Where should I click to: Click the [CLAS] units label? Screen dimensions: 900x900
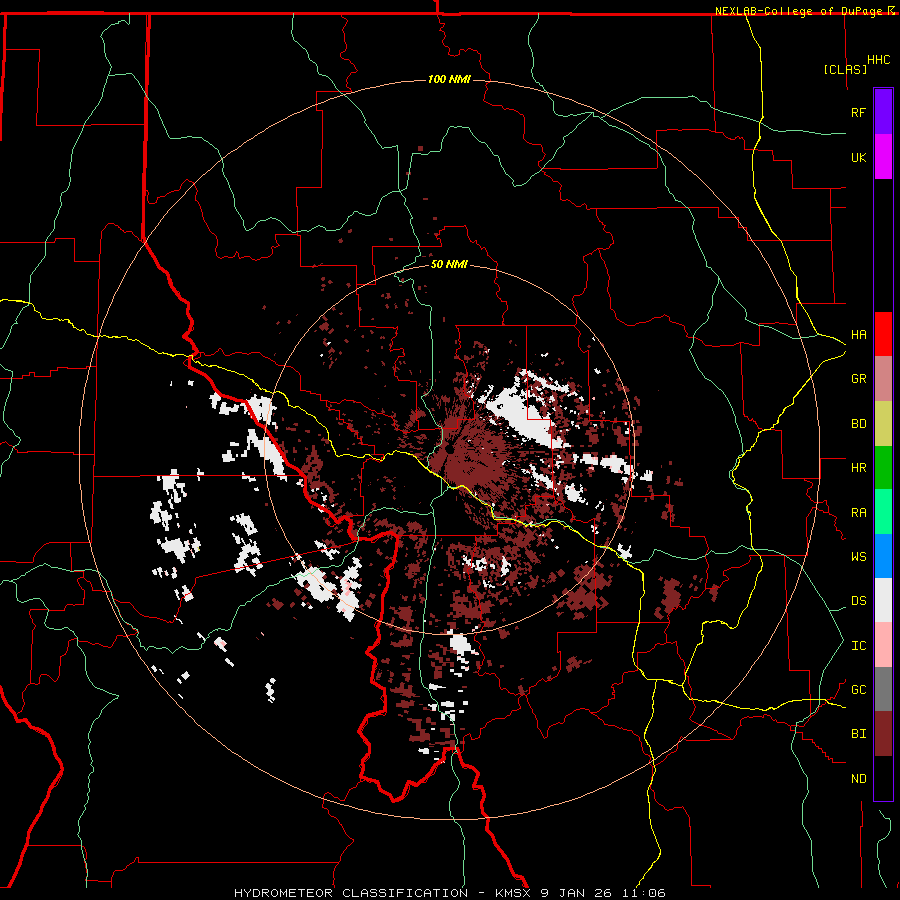845,69
